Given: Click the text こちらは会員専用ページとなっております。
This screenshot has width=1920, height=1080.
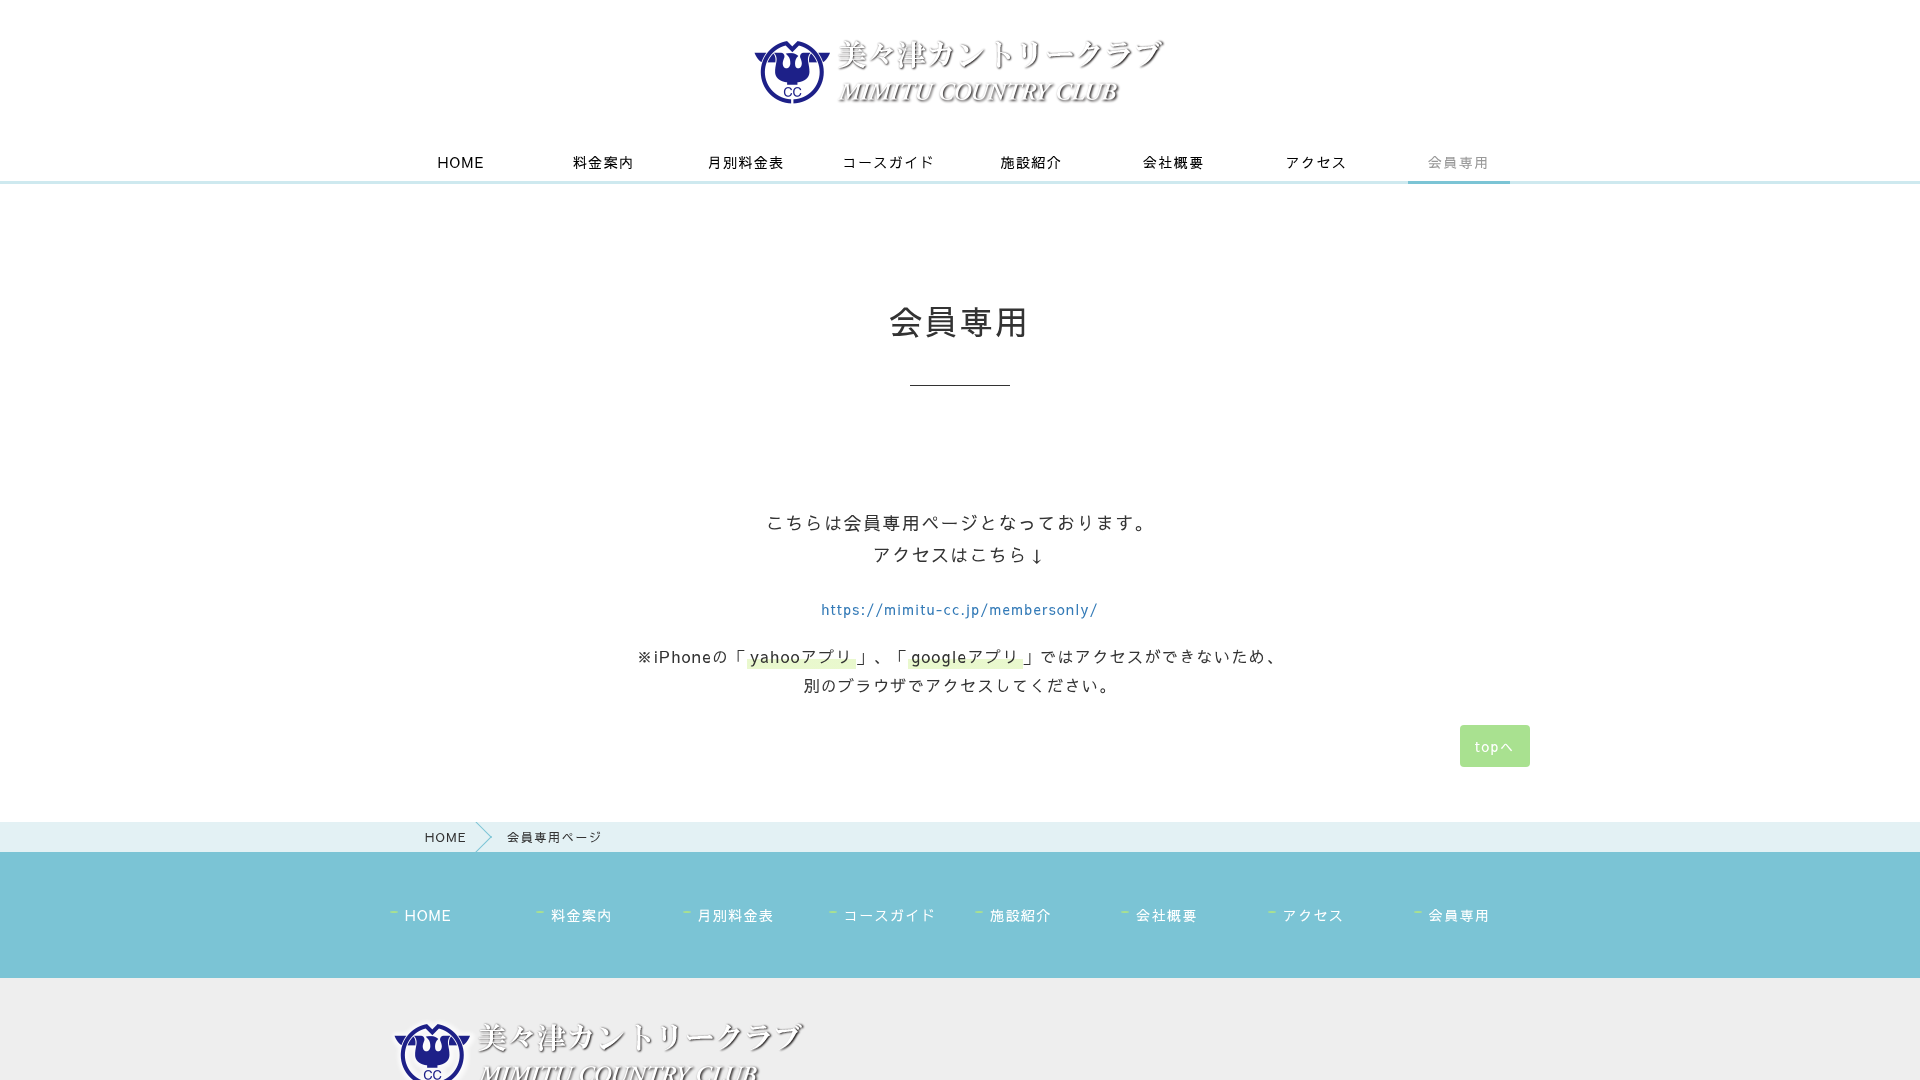Looking at the screenshot, I should click(x=959, y=523).
